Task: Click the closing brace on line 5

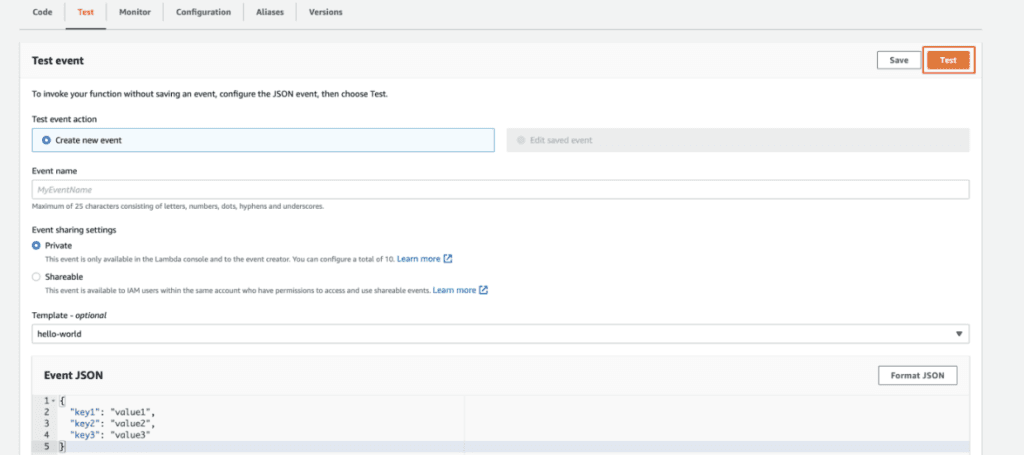Action: [62, 447]
